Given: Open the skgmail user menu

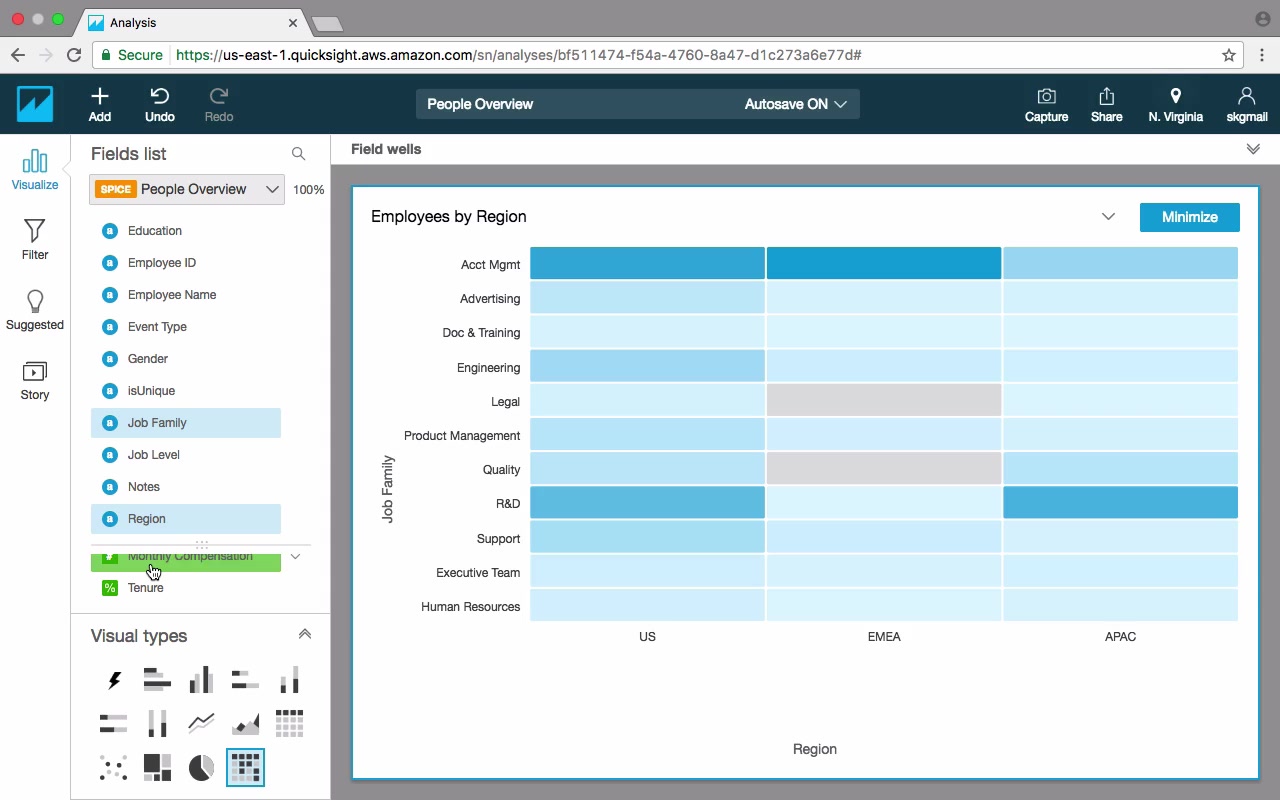Looking at the screenshot, I should 1247,104.
